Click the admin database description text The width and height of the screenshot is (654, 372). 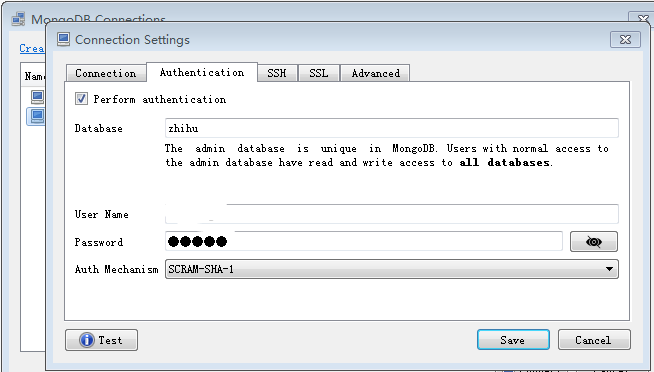point(387,156)
